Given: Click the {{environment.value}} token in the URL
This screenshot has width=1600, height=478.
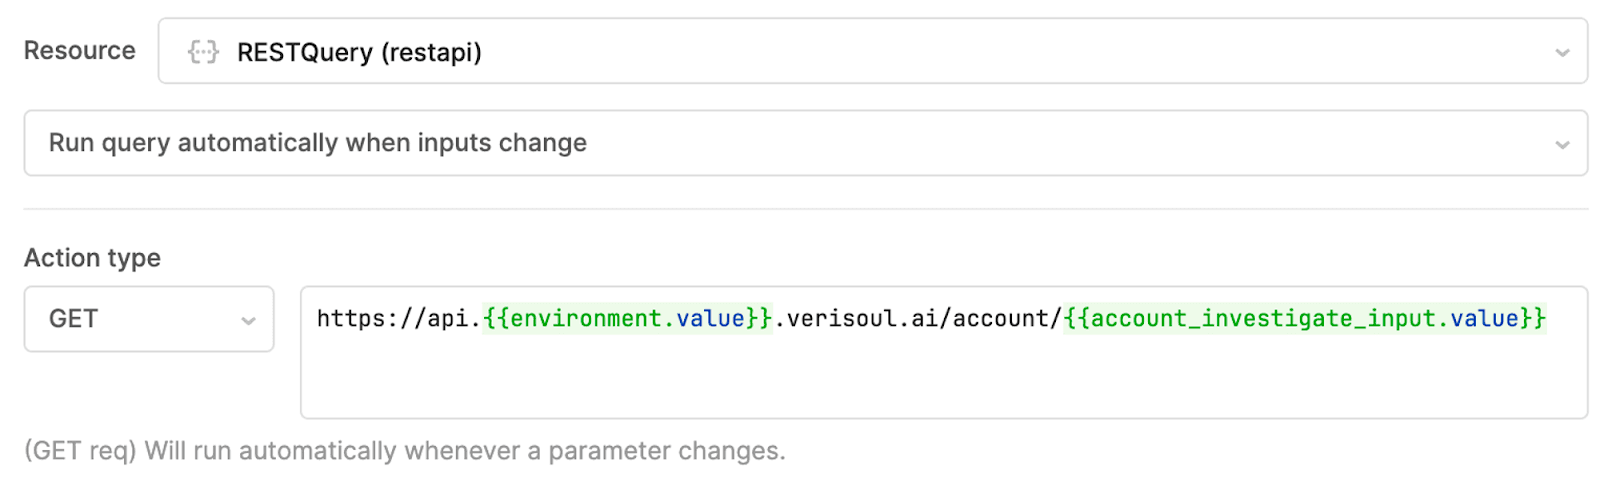Looking at the screenshot, I should coord(627,319).
